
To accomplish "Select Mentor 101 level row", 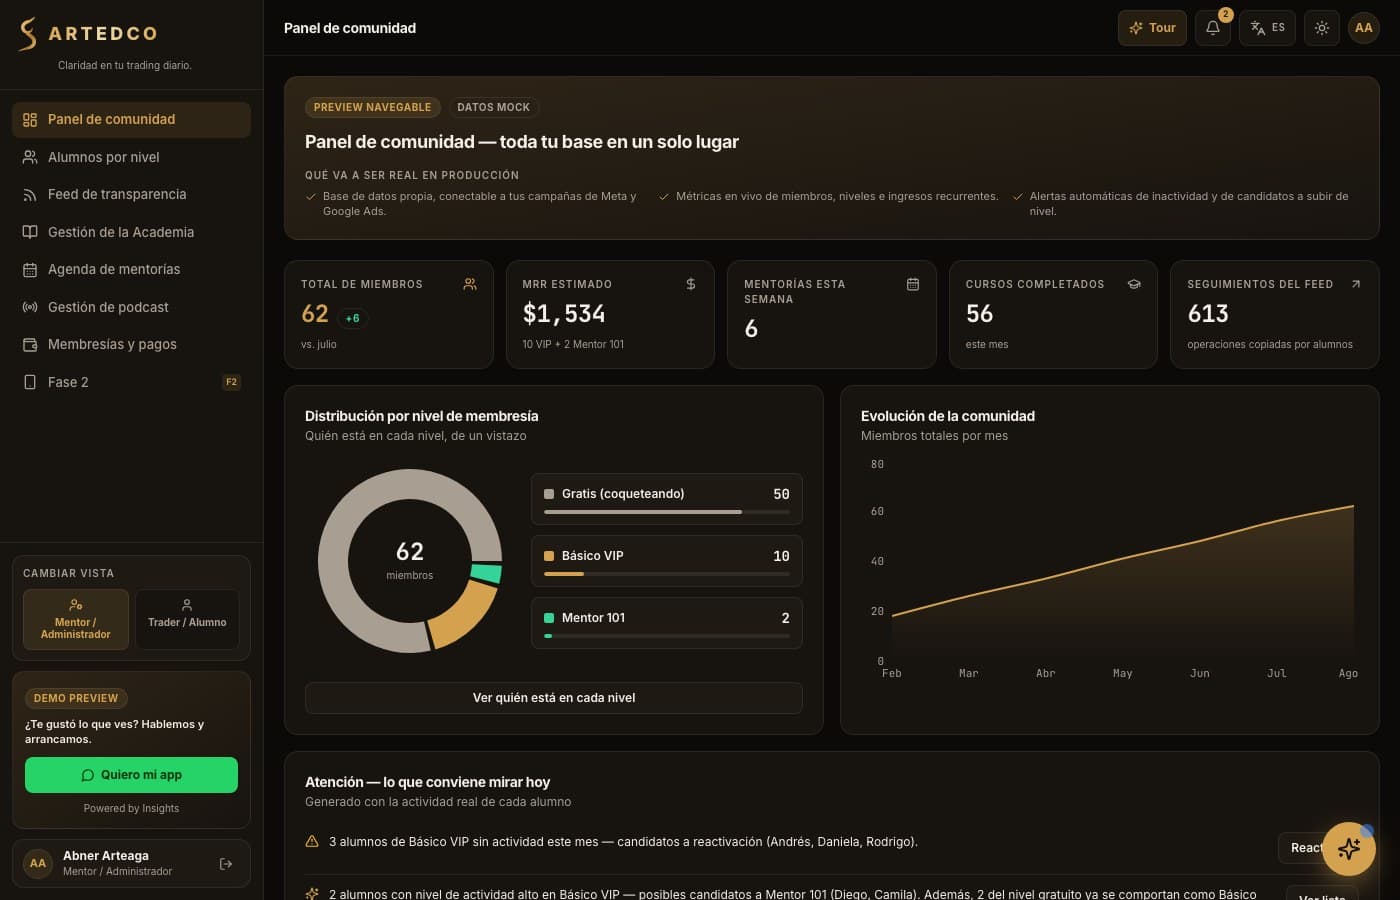I will pos(667,623).
